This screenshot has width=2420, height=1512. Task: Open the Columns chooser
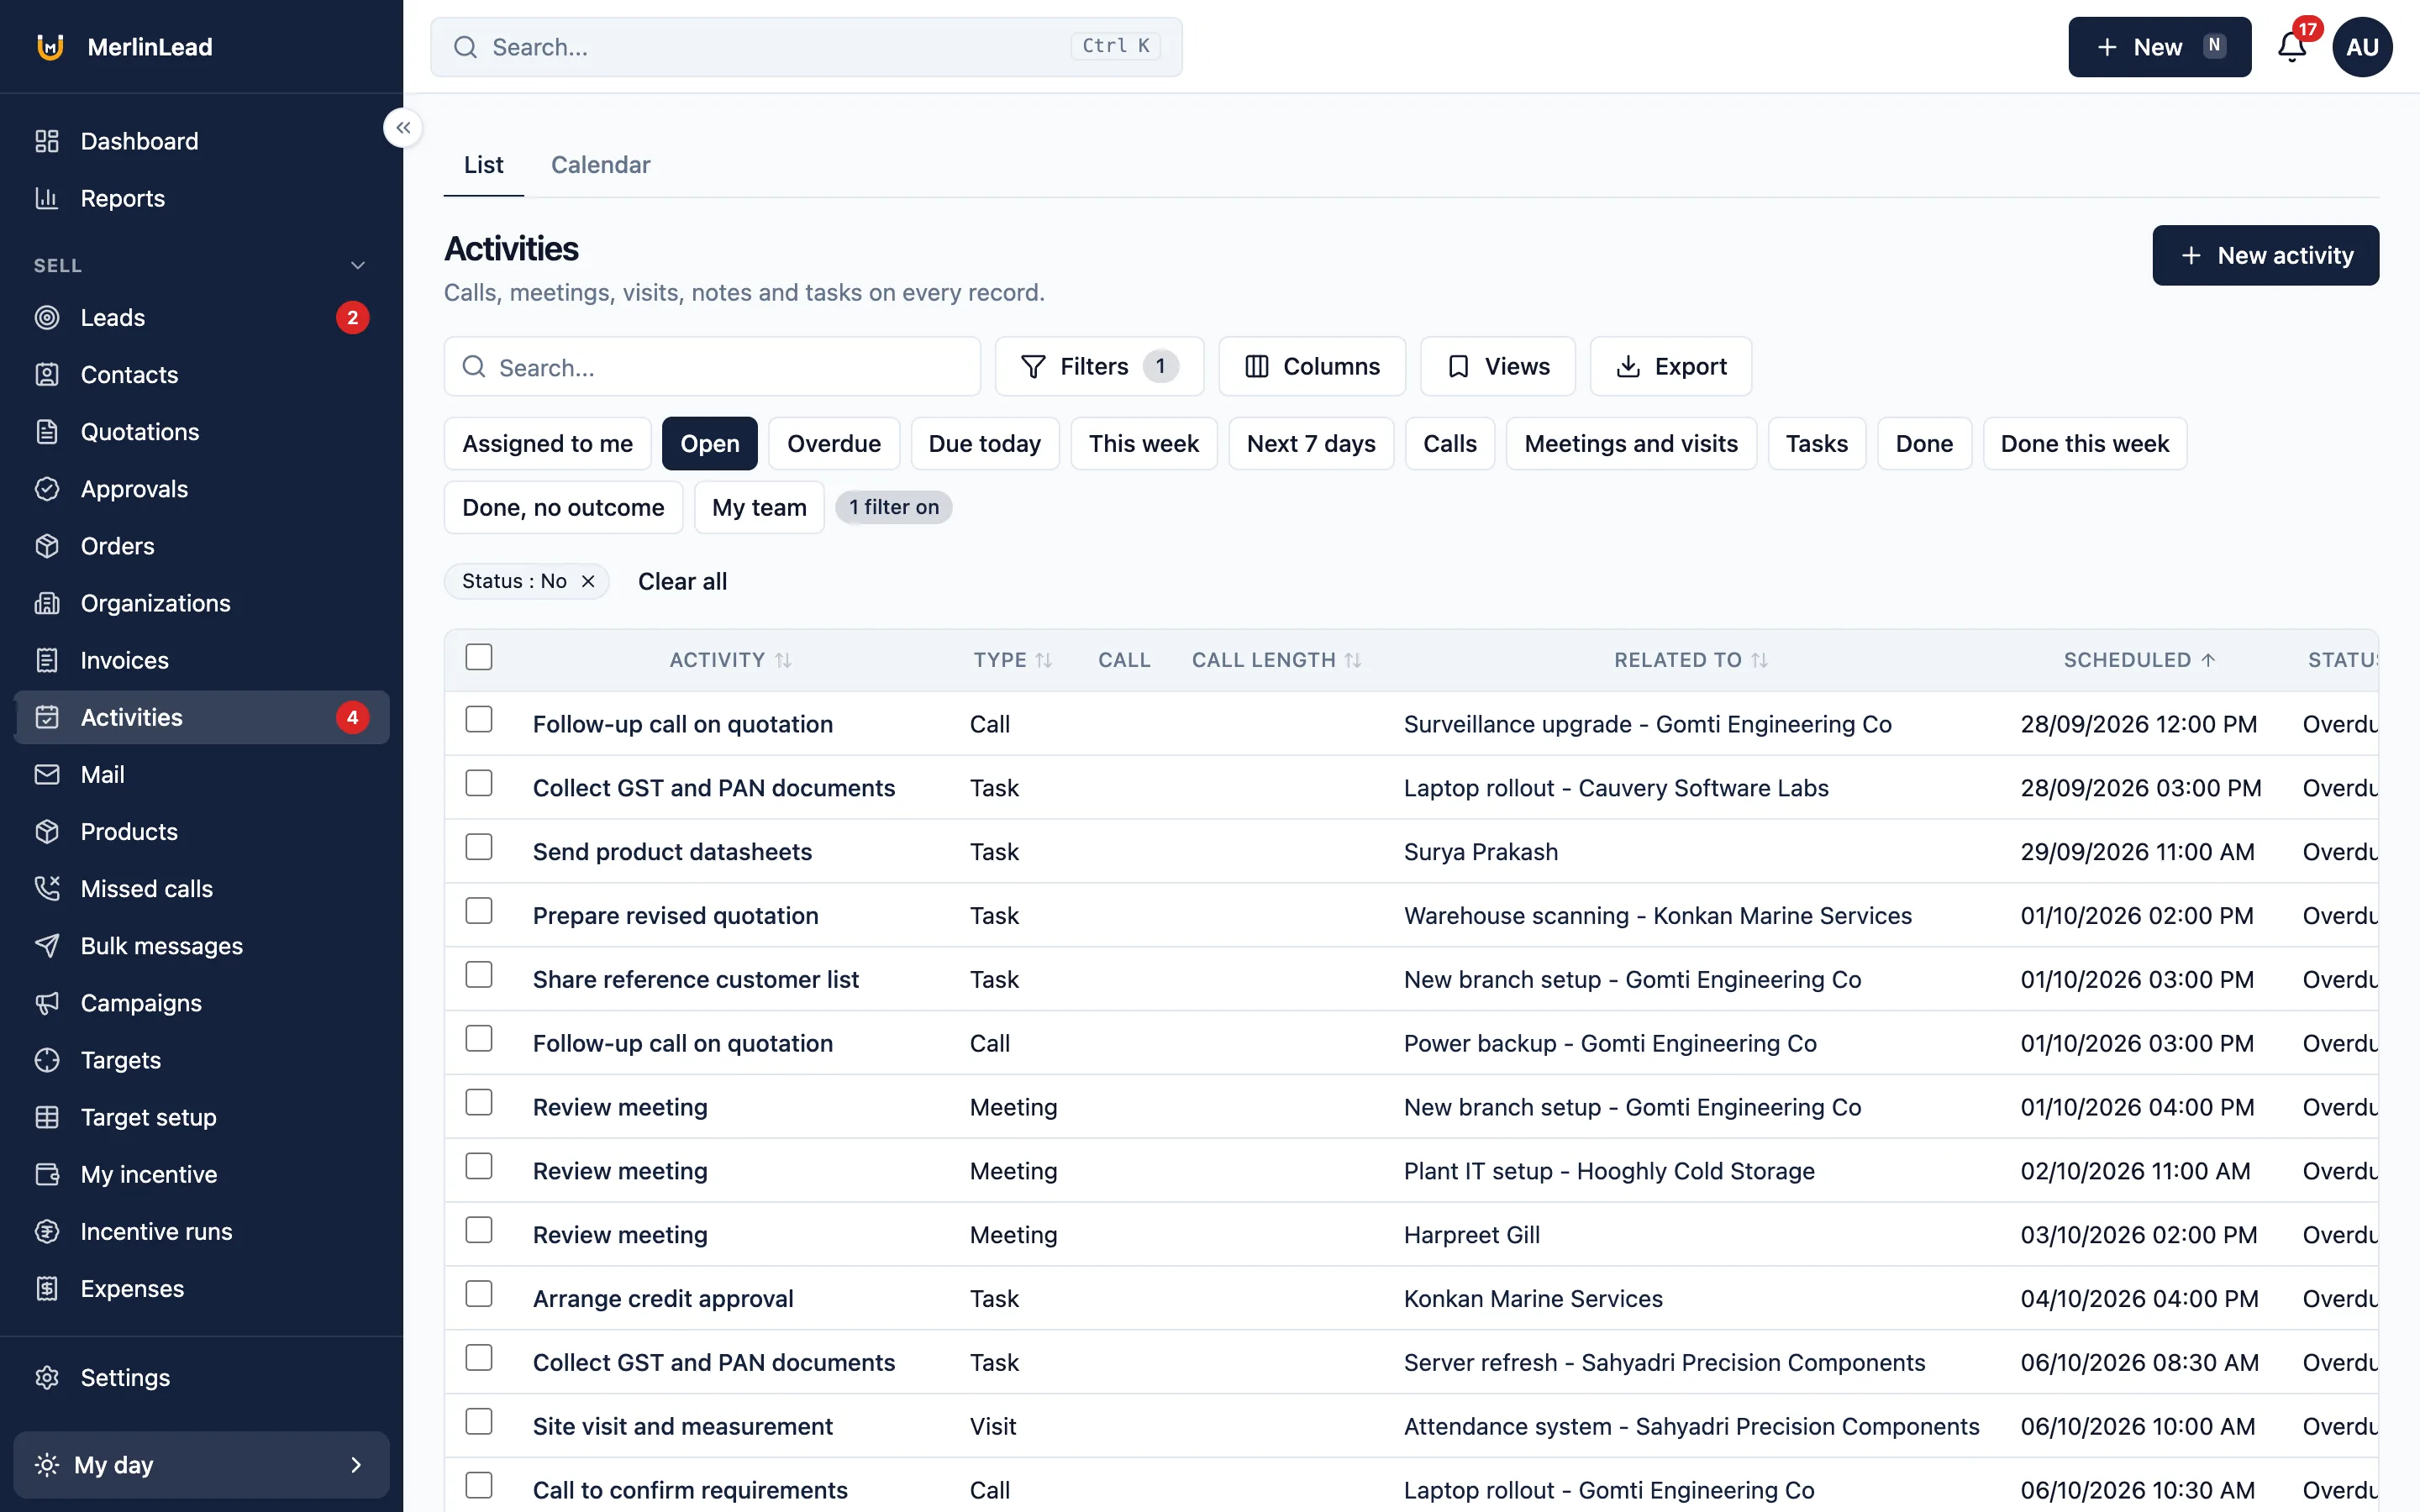(1312, 367)
